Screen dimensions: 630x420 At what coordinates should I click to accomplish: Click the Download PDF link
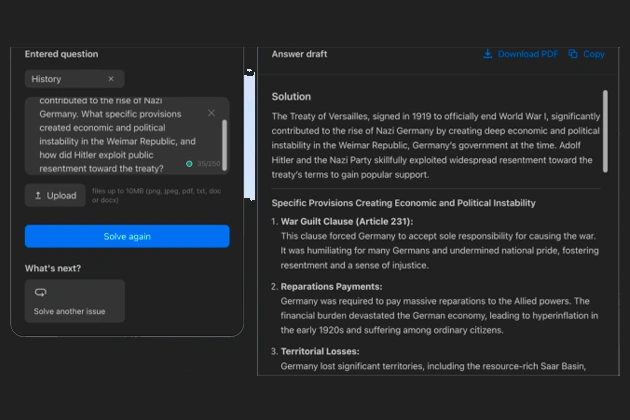coord(521,54)
